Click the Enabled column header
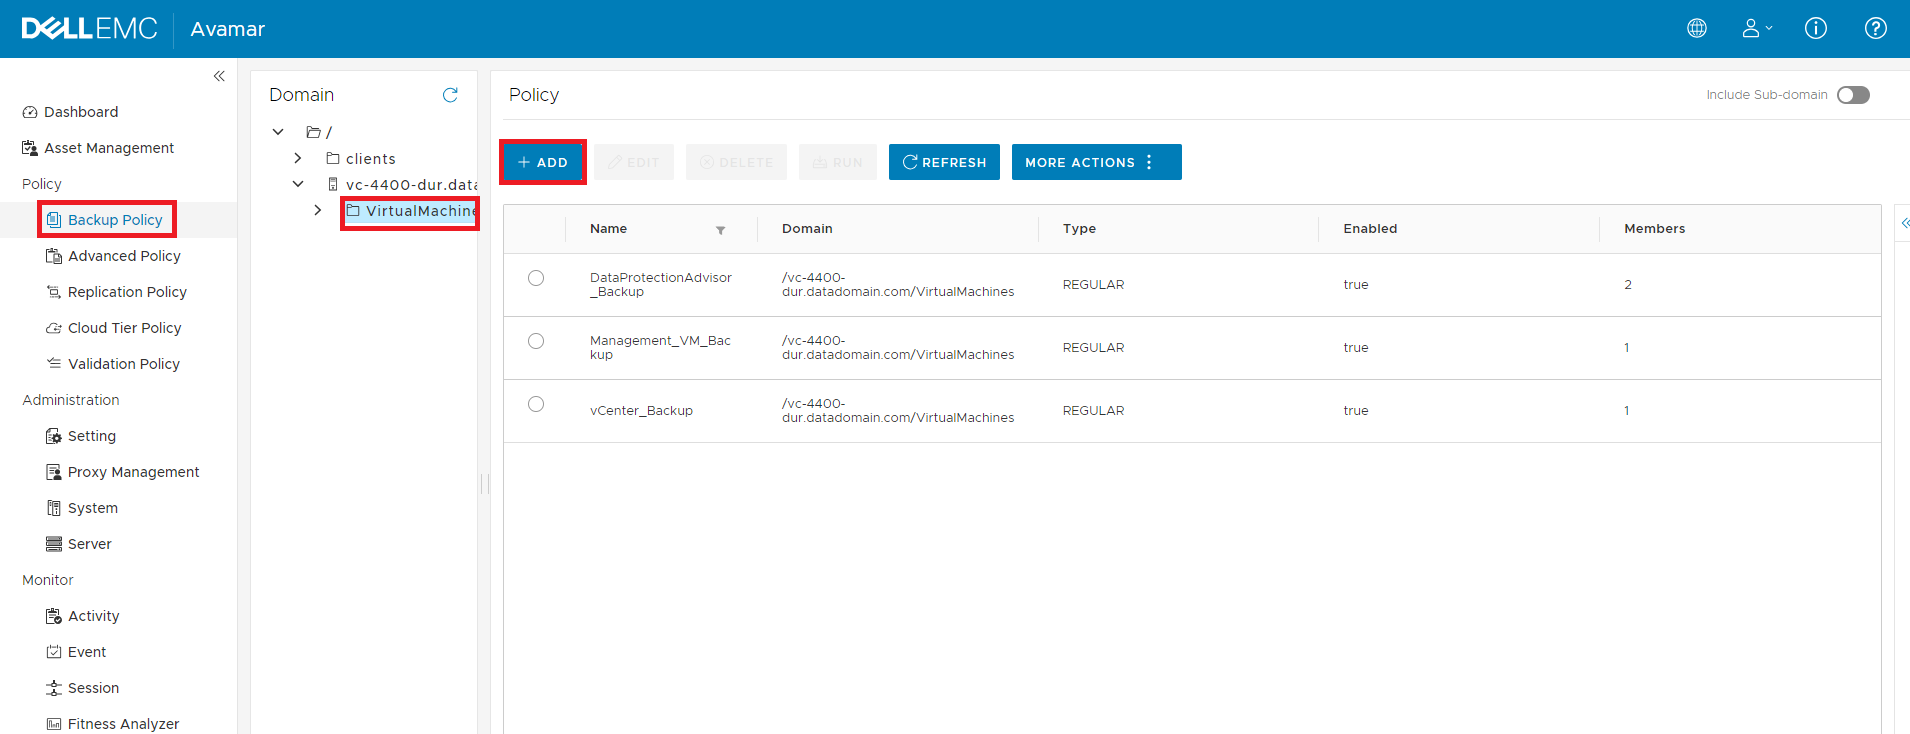Viewport: 1910px width, 734px height. 1370,229
